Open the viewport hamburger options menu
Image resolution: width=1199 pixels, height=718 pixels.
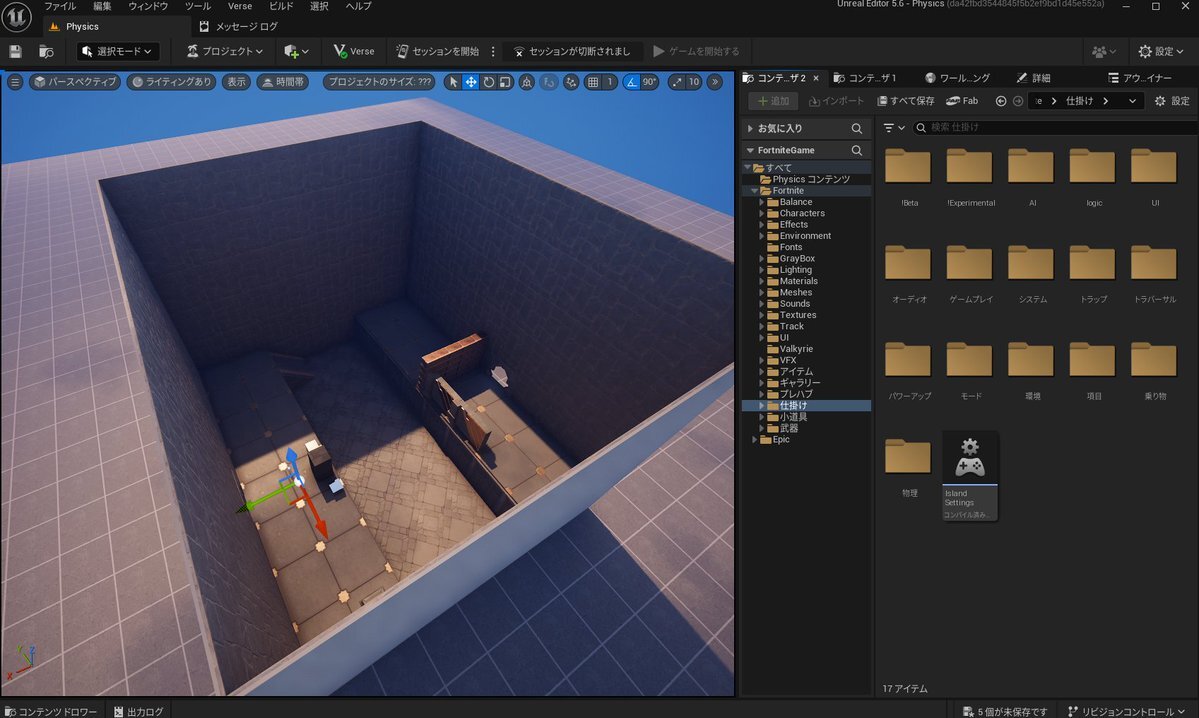click(15, 82)
